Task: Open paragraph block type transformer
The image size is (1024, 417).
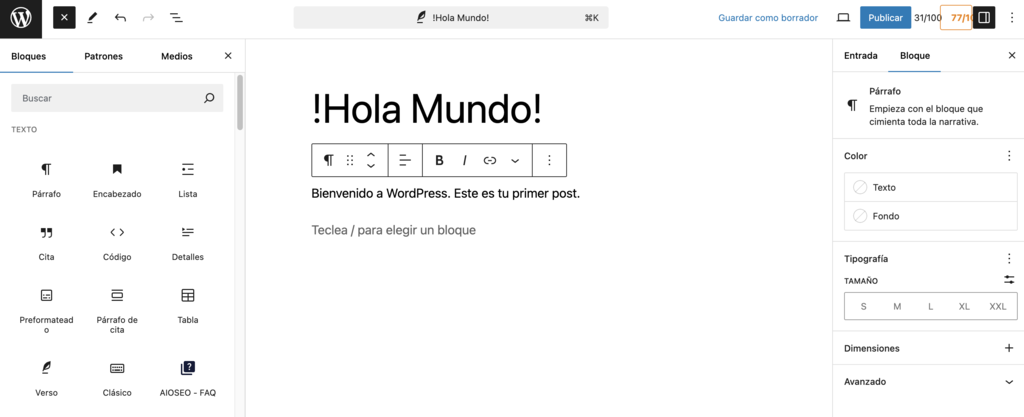Action: (328, 160)
